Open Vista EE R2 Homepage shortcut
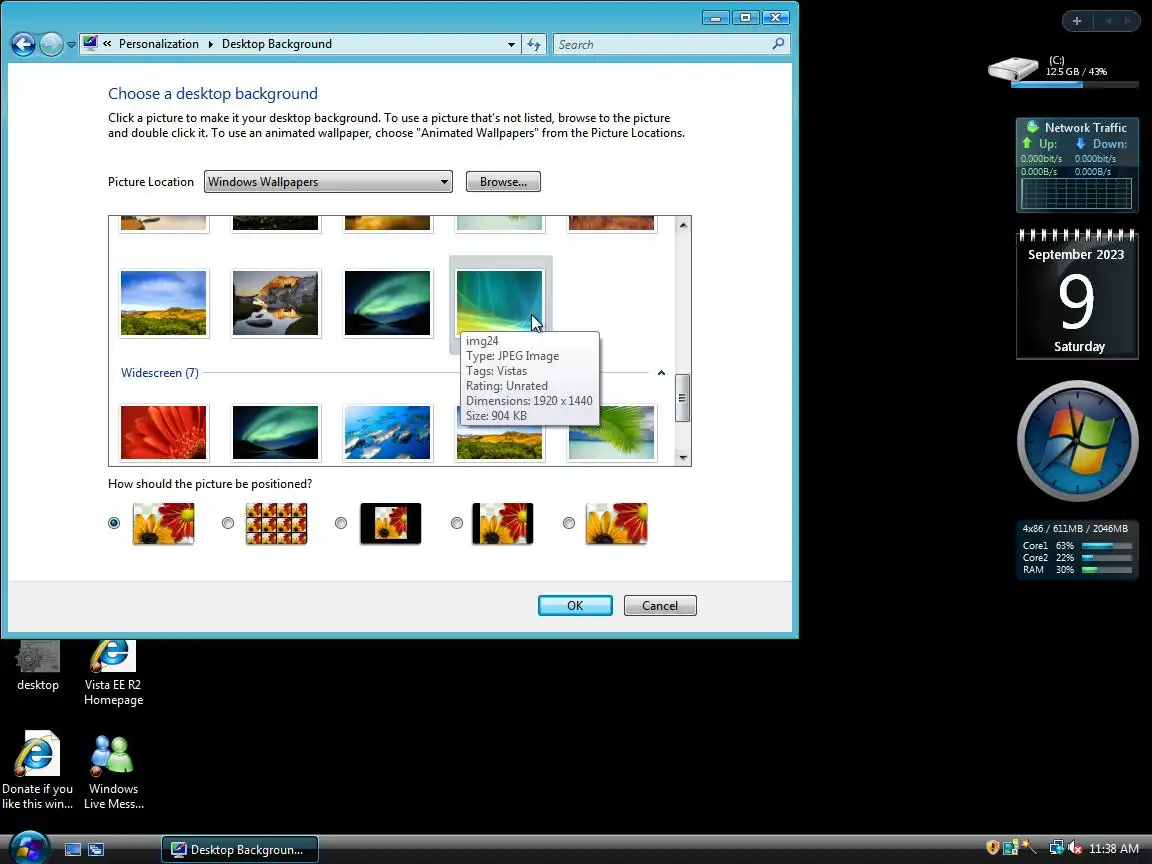 pos(113,673)
